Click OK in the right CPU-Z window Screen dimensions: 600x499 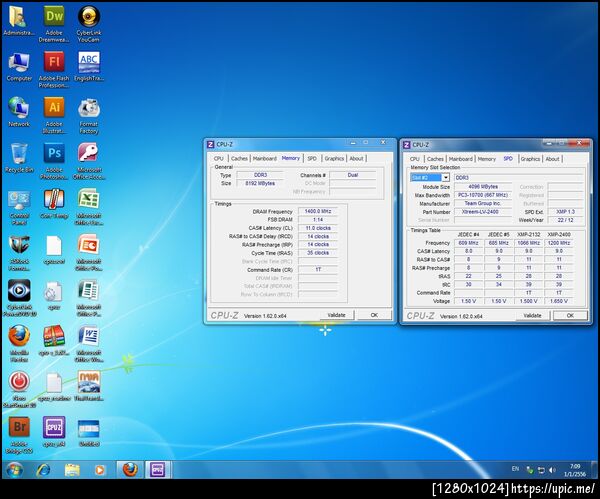tap(570, 315)
